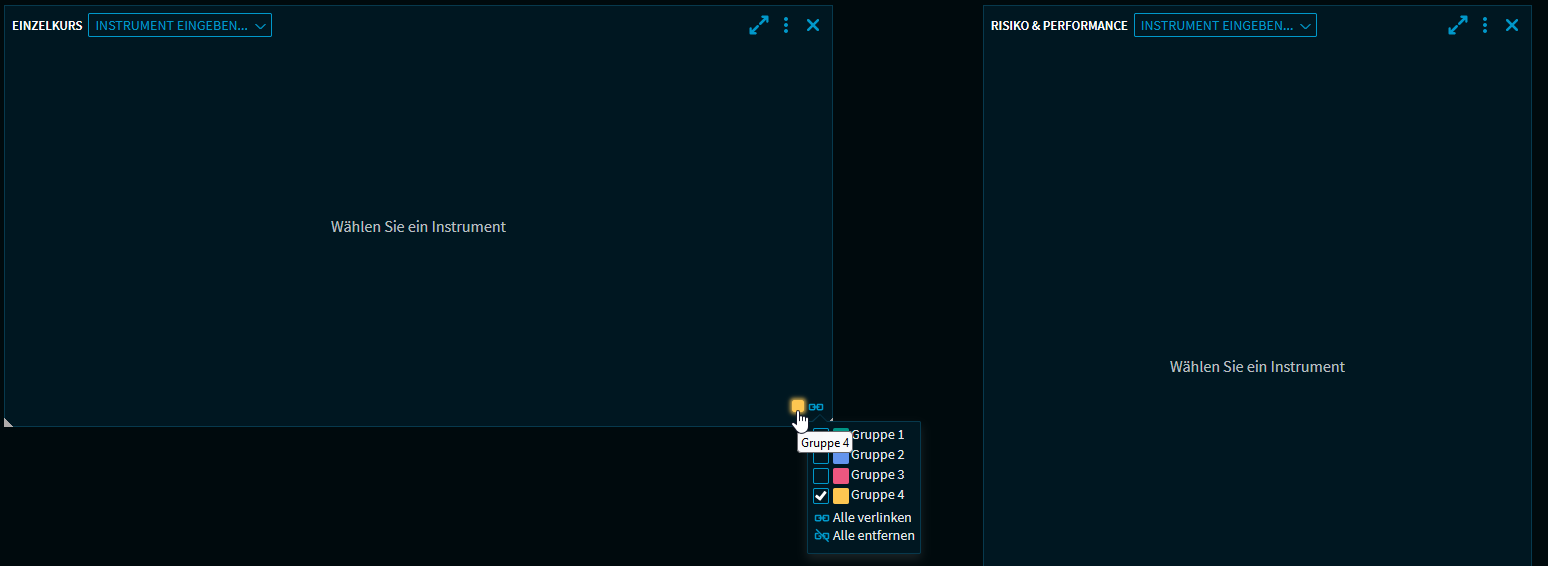Click the Einzelkurs bottom-left resize handle

pos(9,422)
